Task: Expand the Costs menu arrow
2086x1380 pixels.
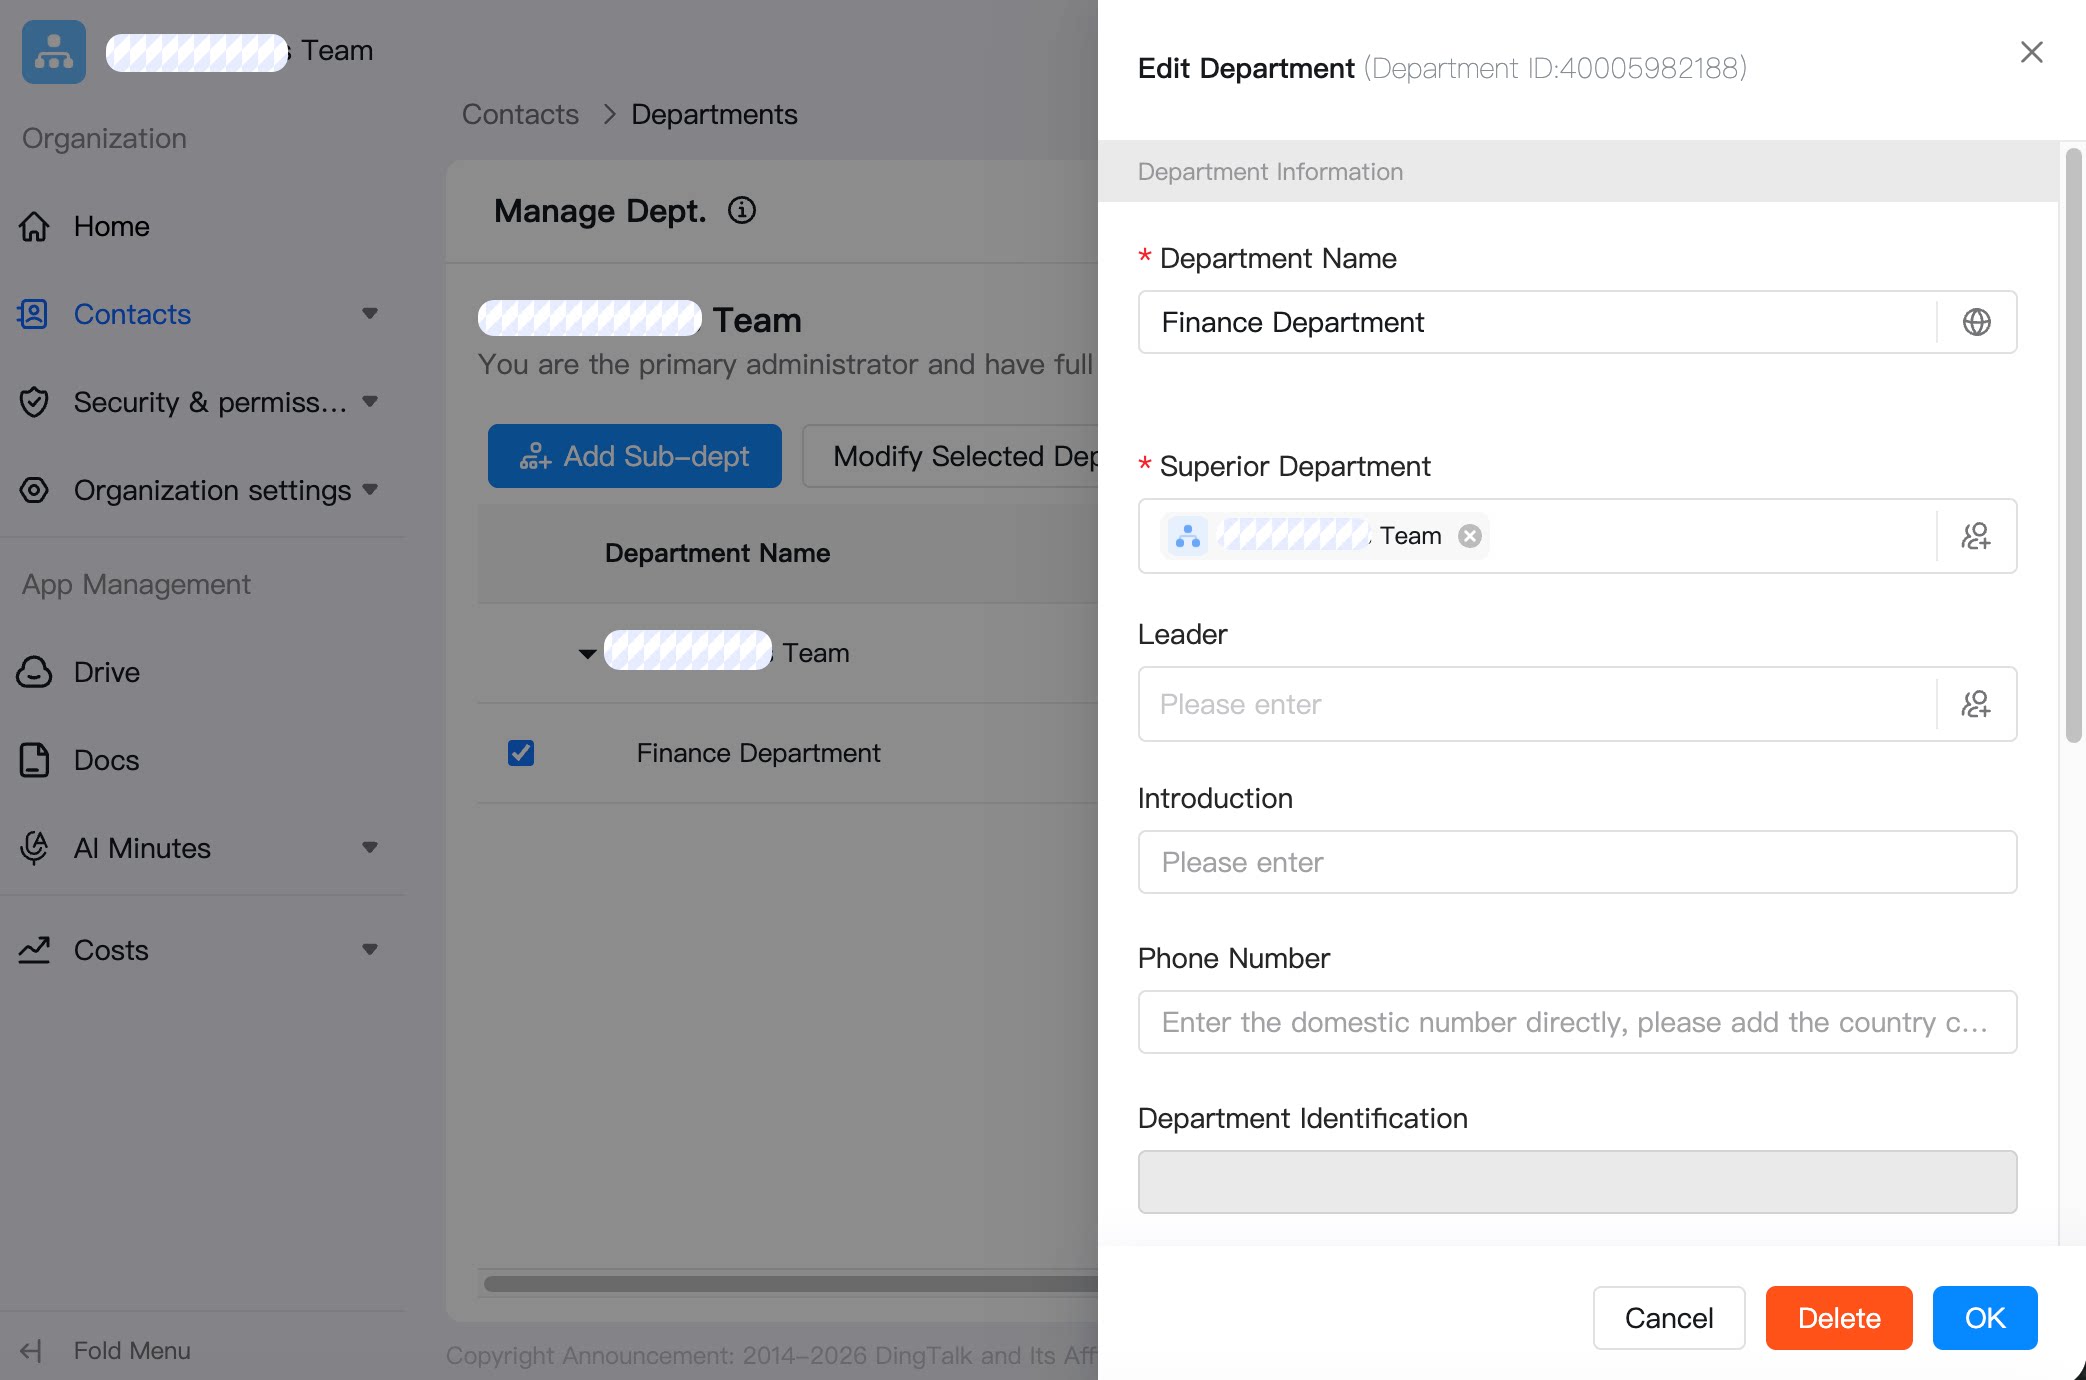Action: pos(370,950)
